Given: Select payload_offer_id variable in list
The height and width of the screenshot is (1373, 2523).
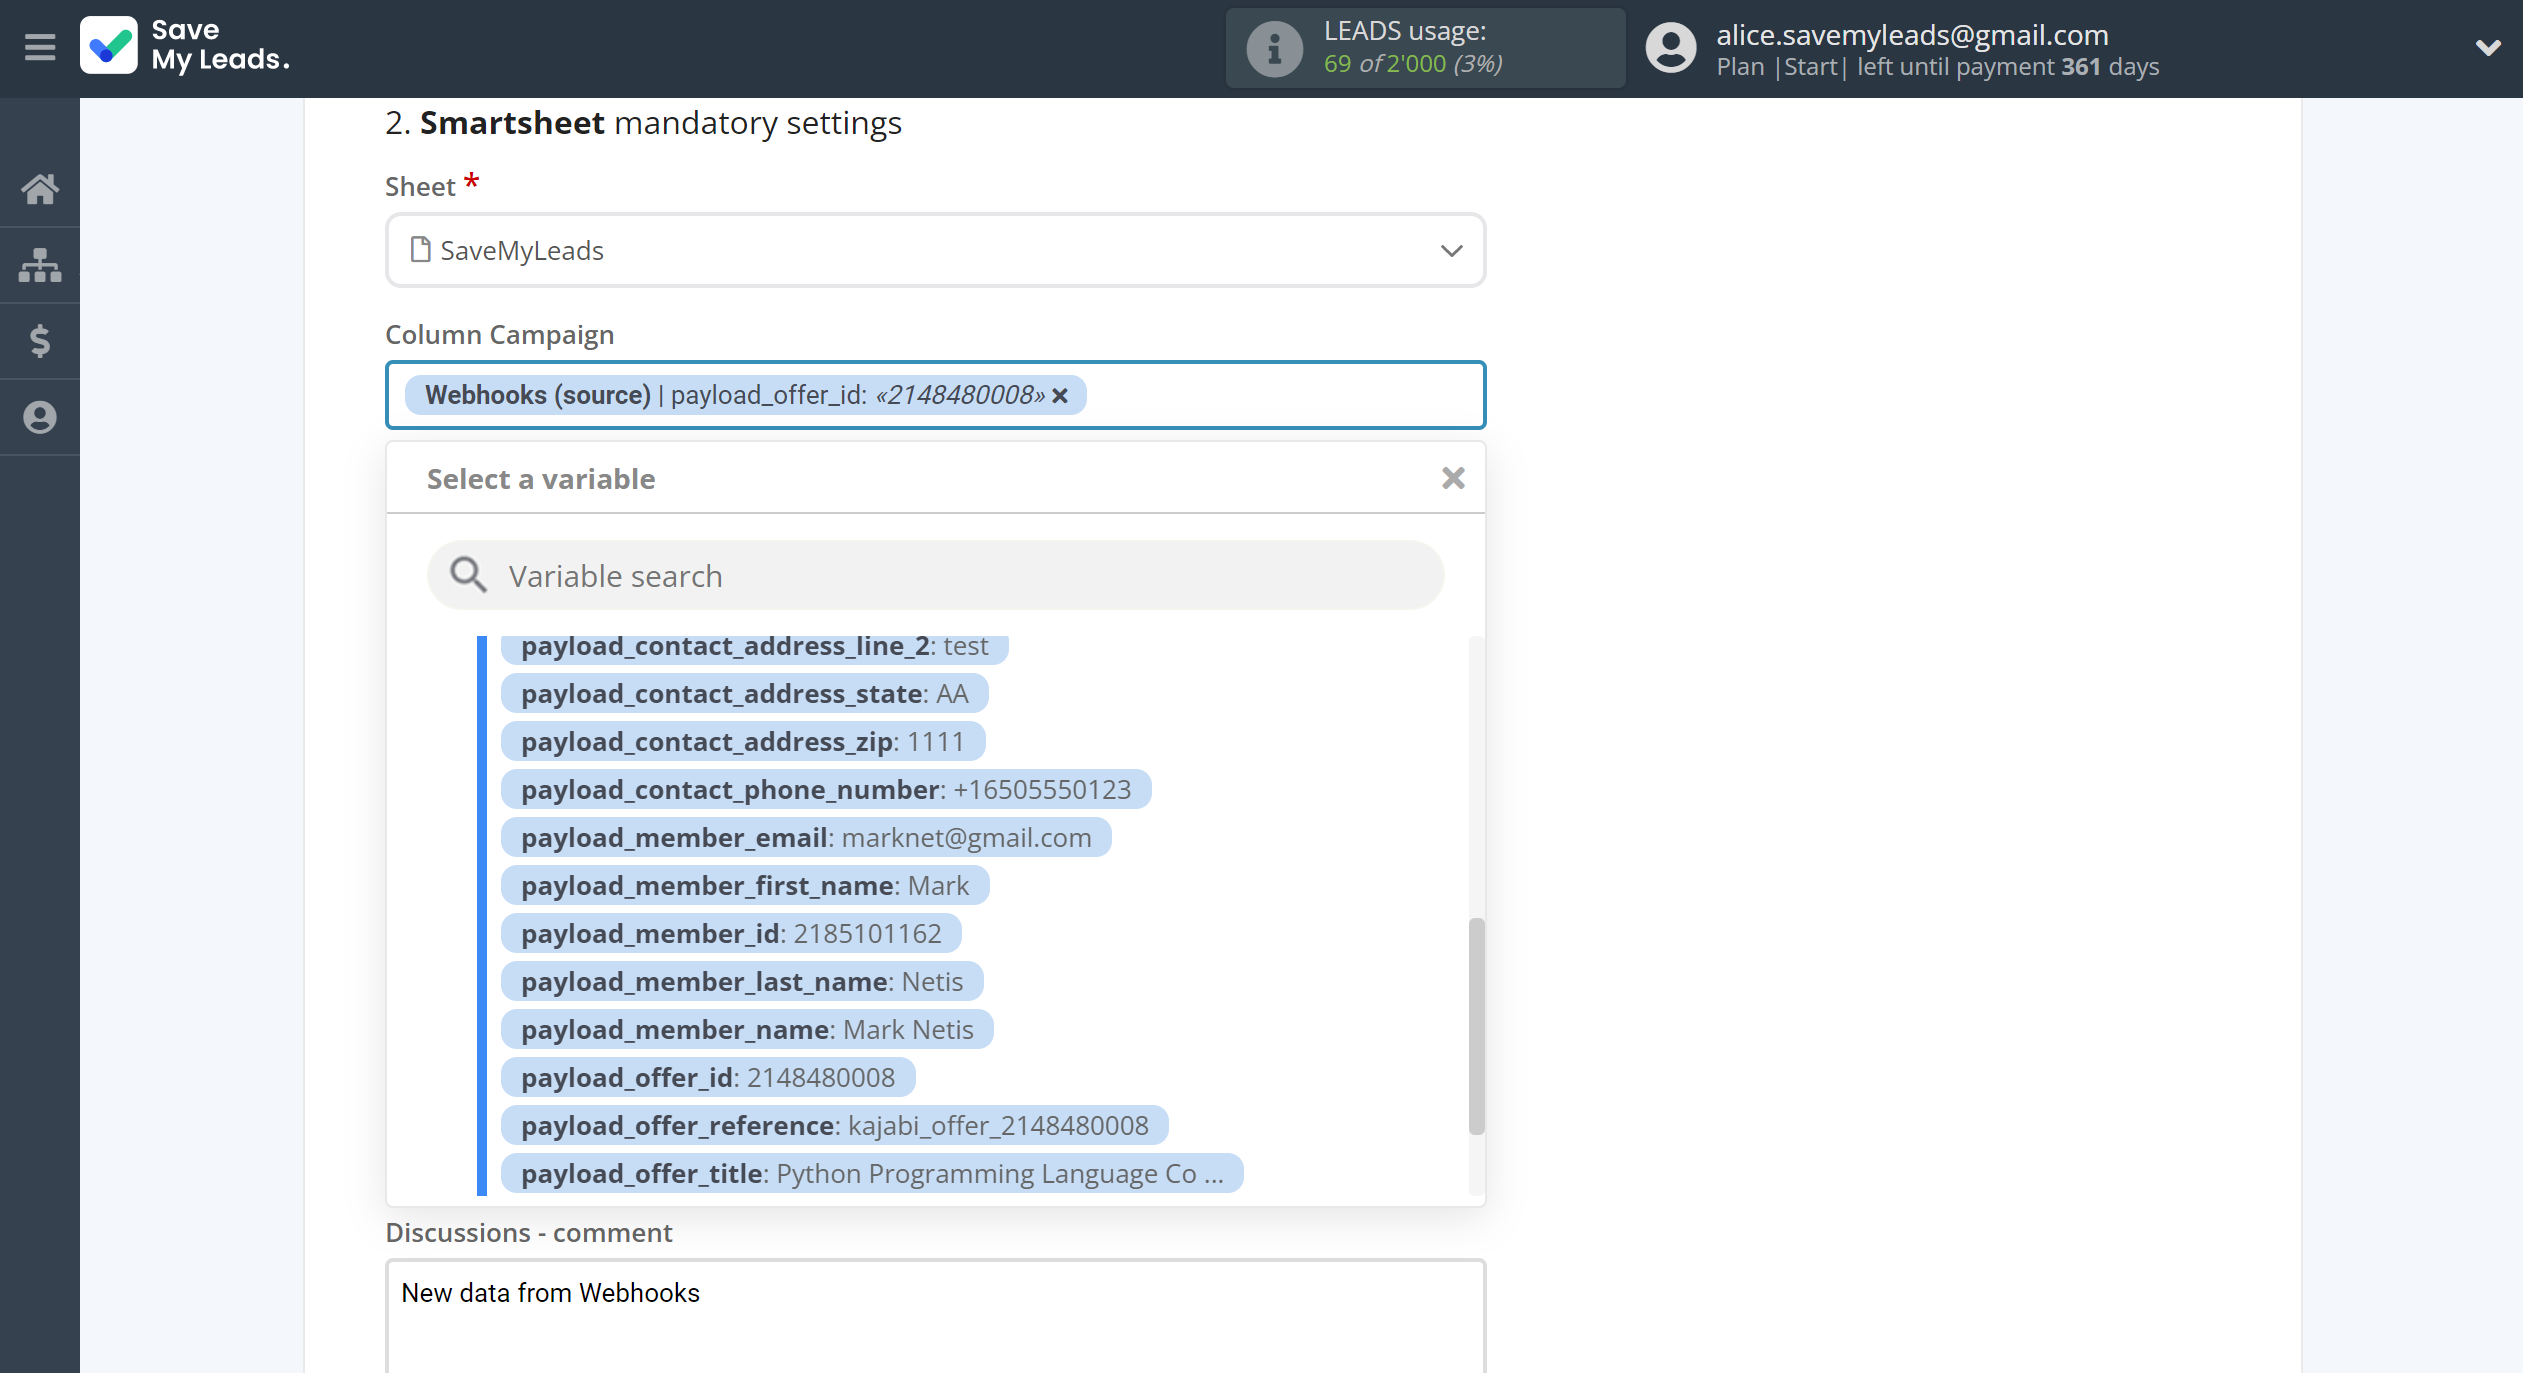Looking at the screenshot, I should 708,1078.
